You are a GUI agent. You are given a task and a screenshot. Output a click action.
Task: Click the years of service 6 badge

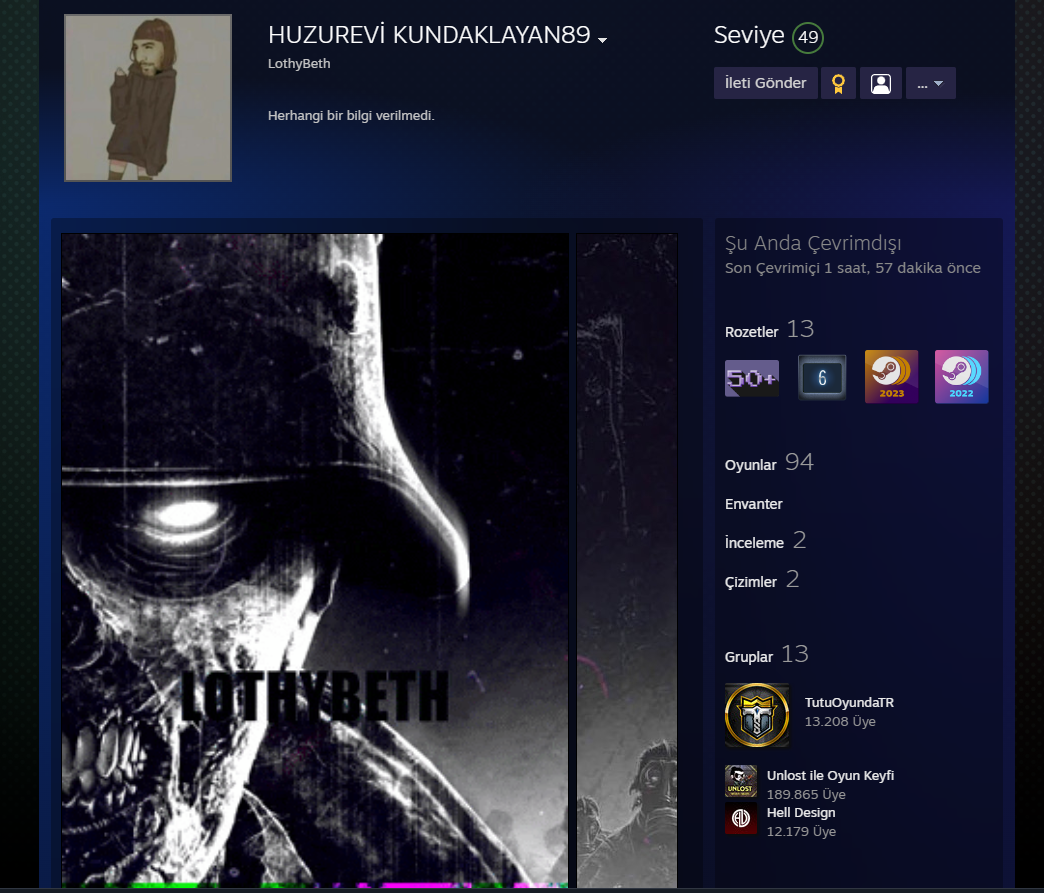[822, 378]
